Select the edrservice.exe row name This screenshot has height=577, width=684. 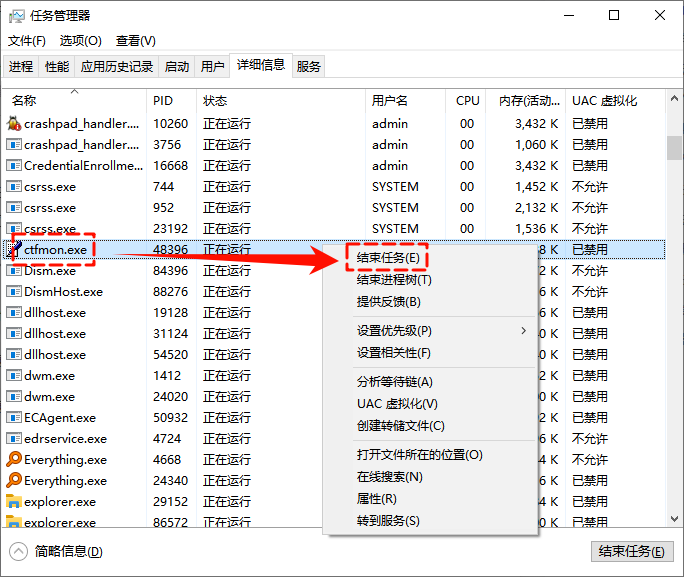(65, 439)
